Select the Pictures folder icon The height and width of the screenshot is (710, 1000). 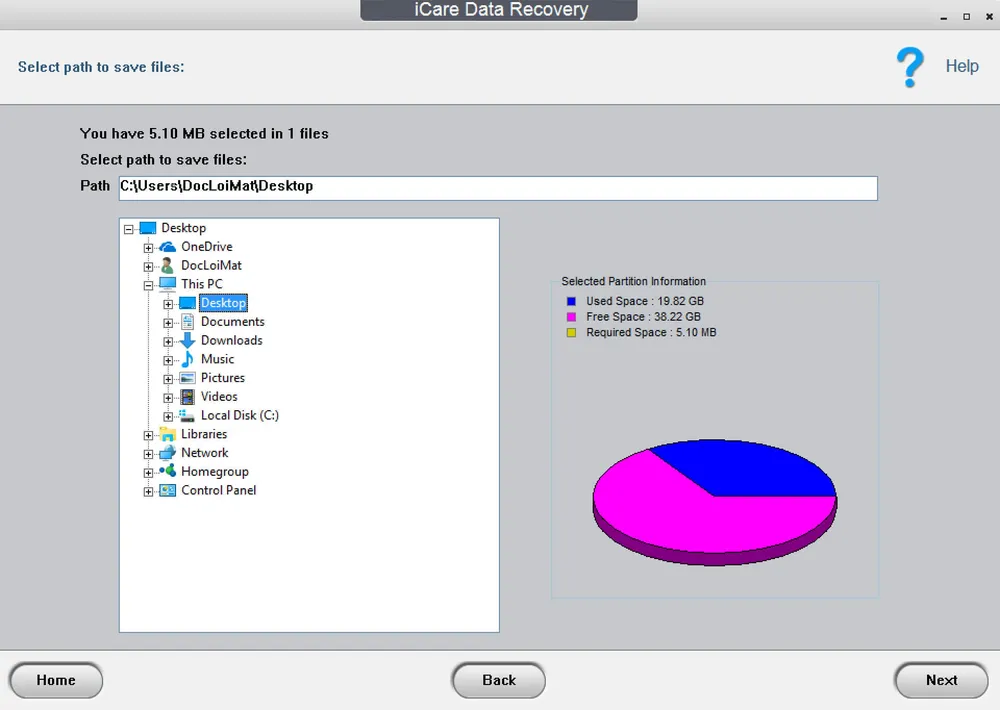[x=186, y=377]
